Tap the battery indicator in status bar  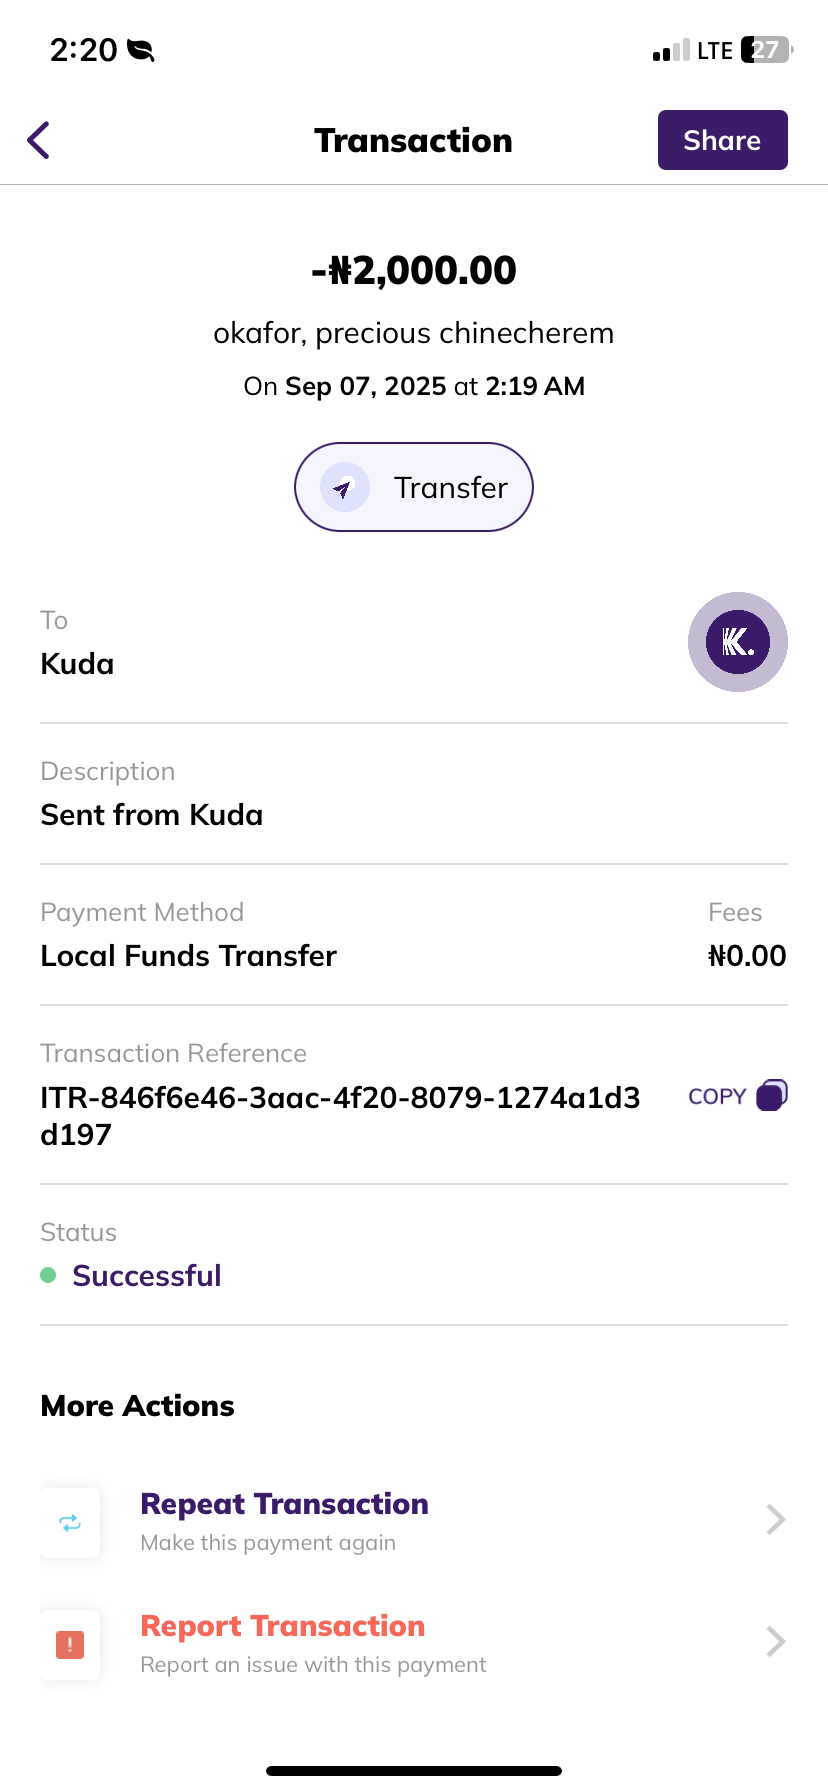pos(765,50)
